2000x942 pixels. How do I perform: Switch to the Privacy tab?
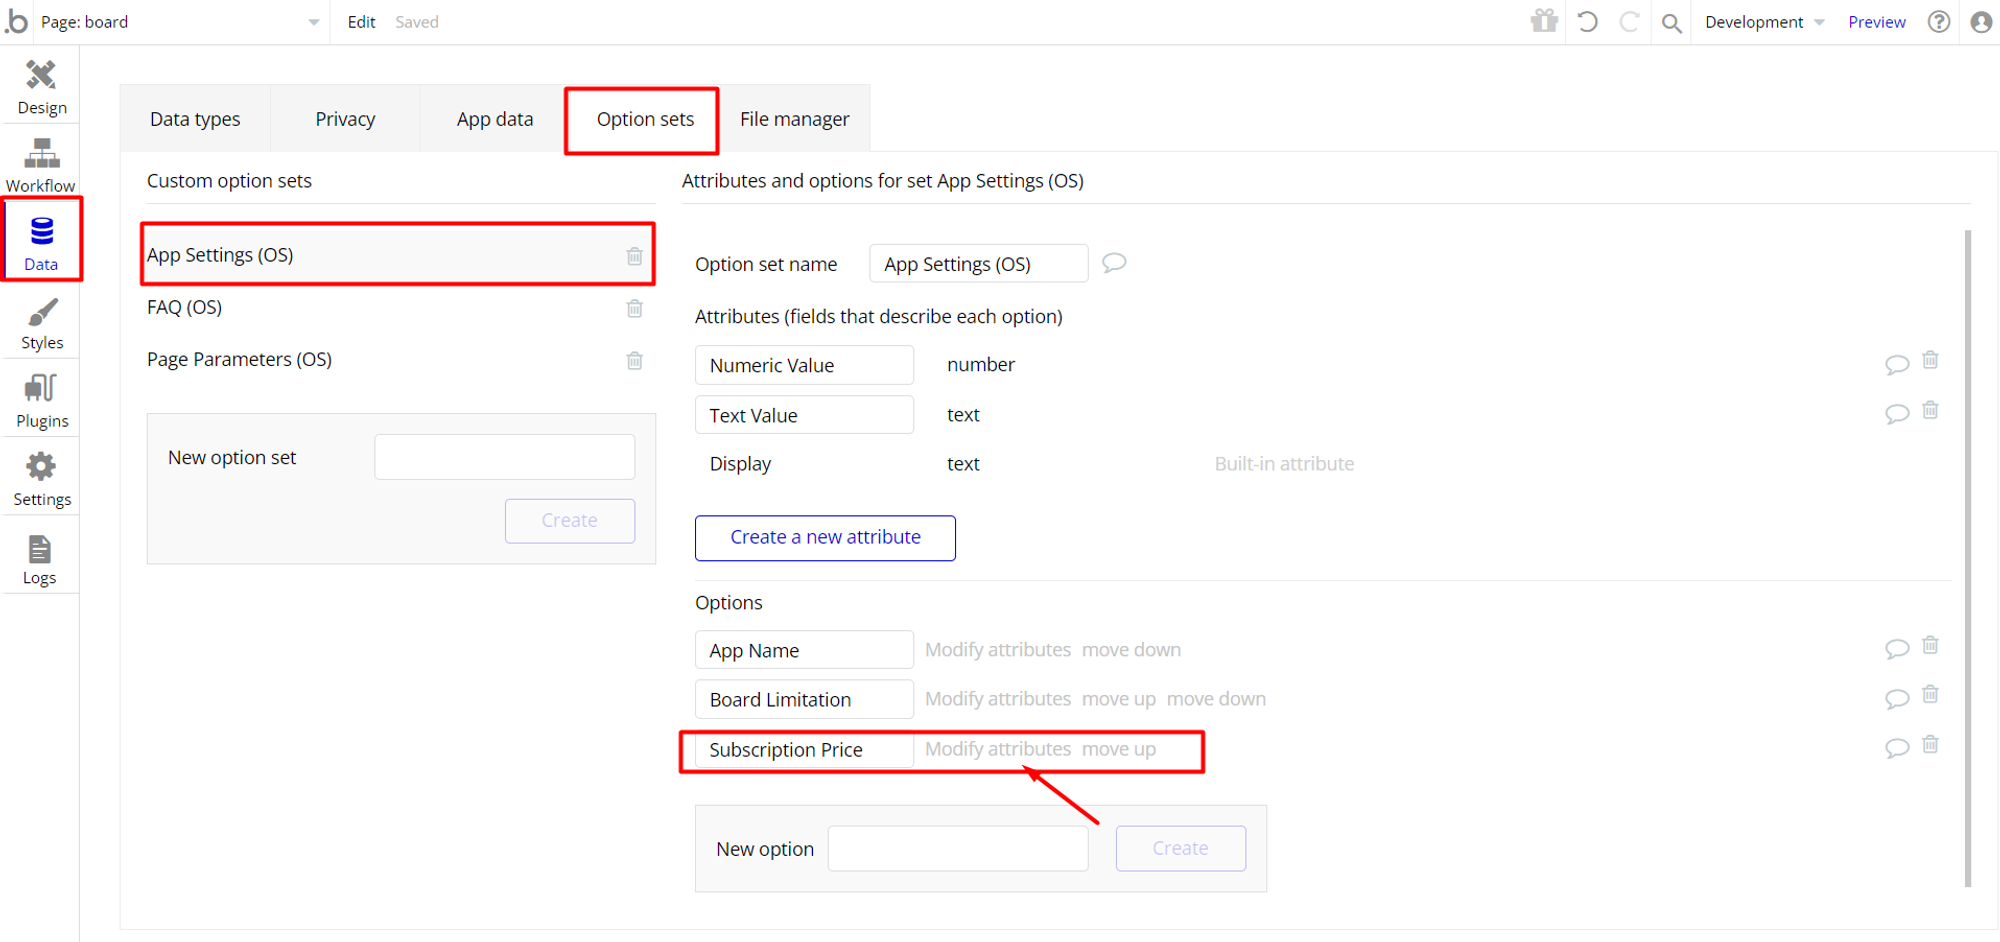[345, 119]
